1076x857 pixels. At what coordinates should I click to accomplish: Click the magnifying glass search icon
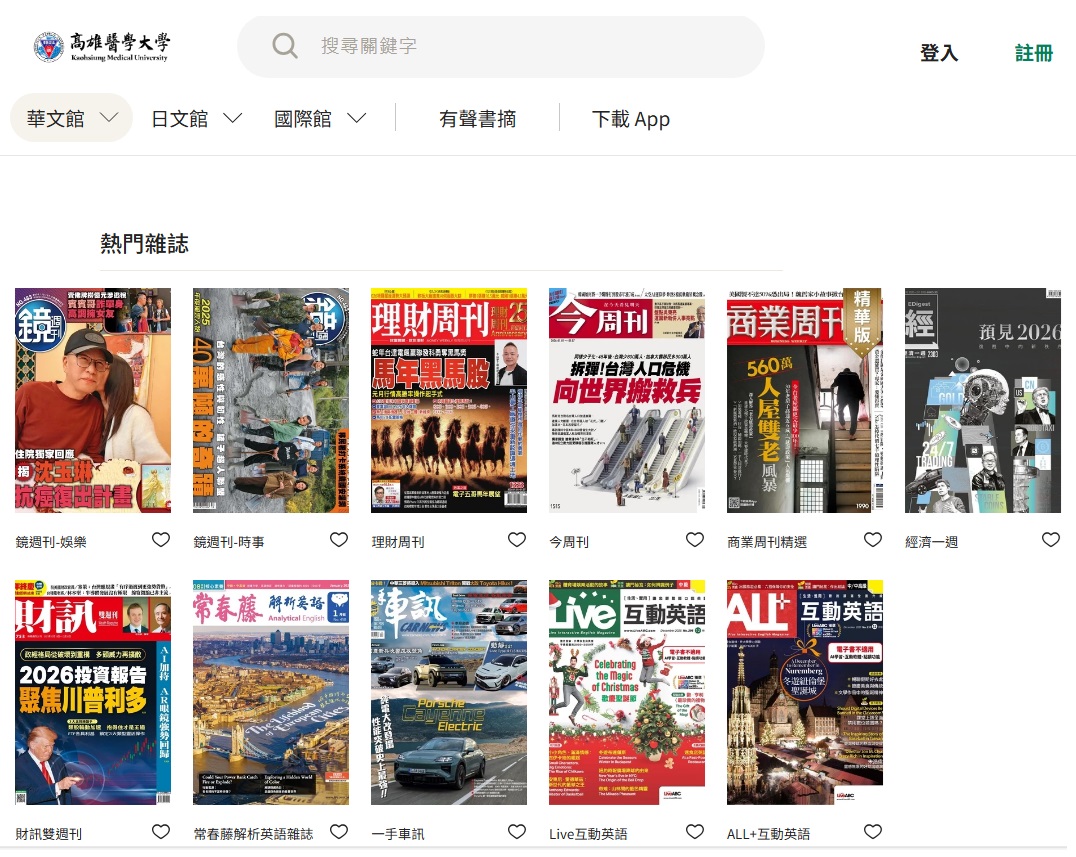tap(285, 46)
